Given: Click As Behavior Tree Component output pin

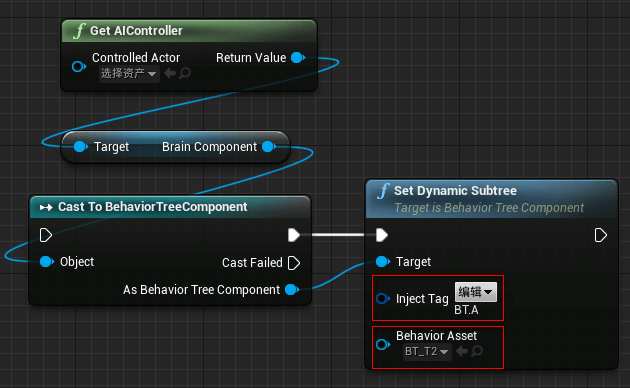Looking at the screenshot, I should pyautogui.click(x=292, y=290).
